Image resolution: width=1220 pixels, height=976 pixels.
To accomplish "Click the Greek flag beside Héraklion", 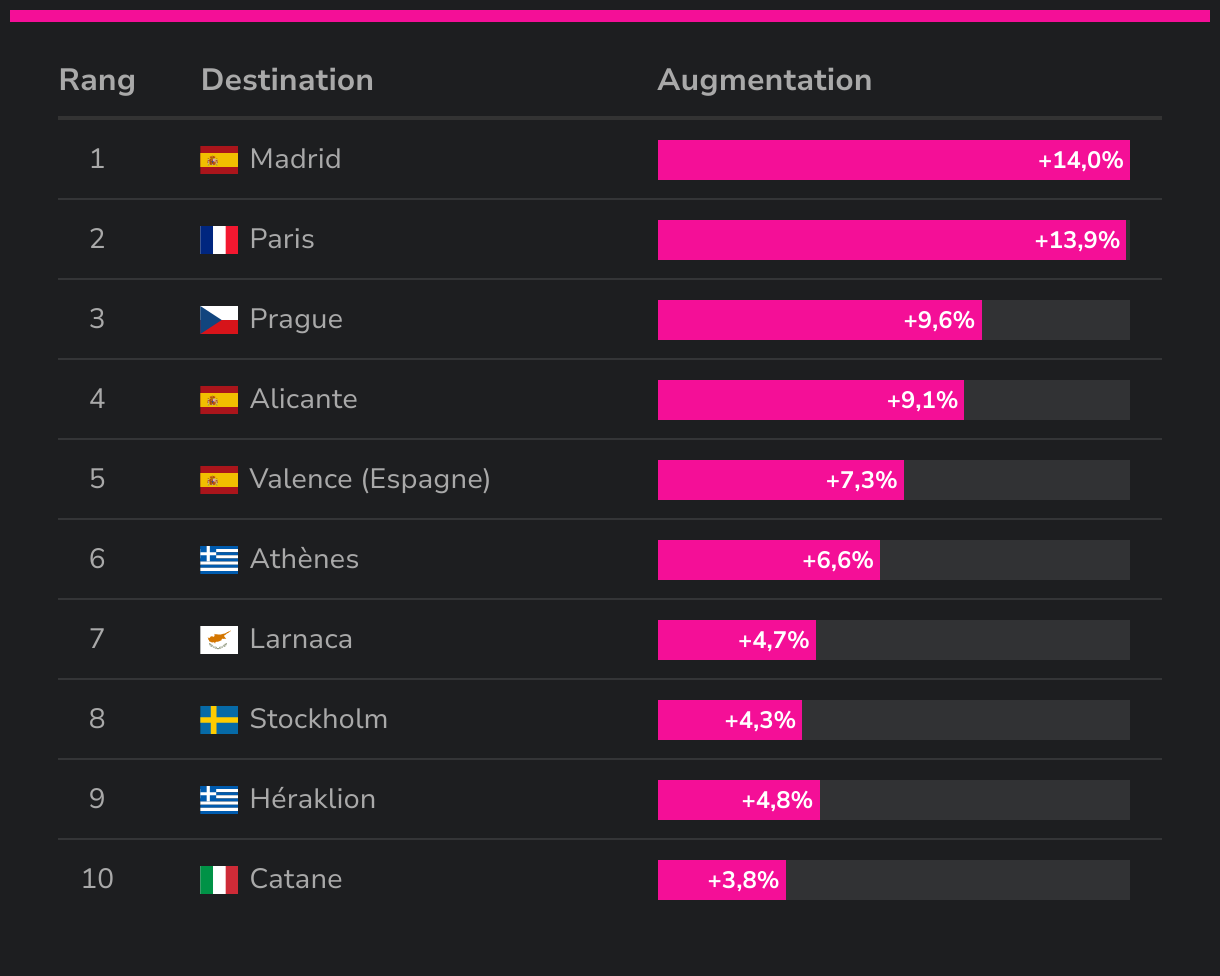I will (x=219, y=800).
